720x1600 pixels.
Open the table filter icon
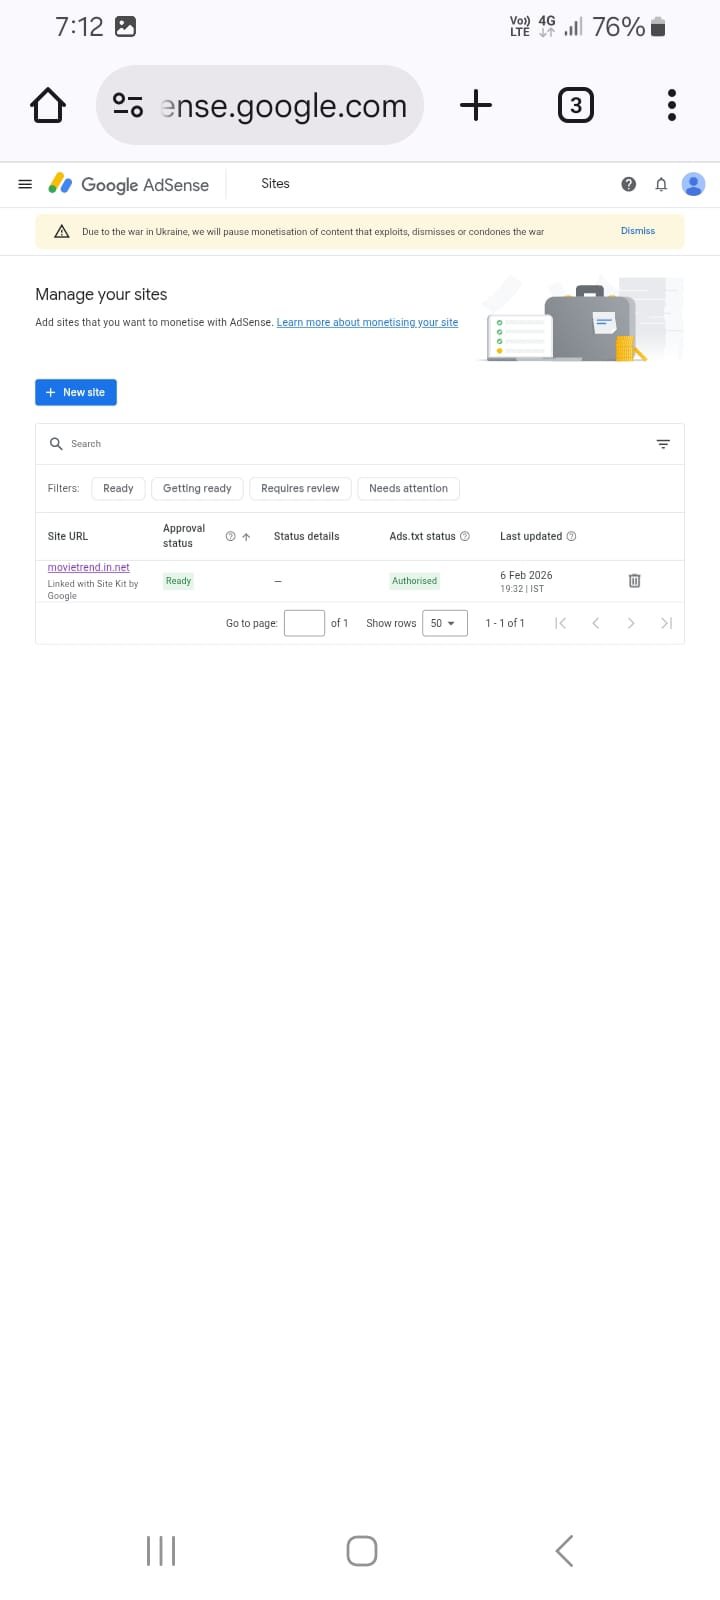[x=663, y=444]
